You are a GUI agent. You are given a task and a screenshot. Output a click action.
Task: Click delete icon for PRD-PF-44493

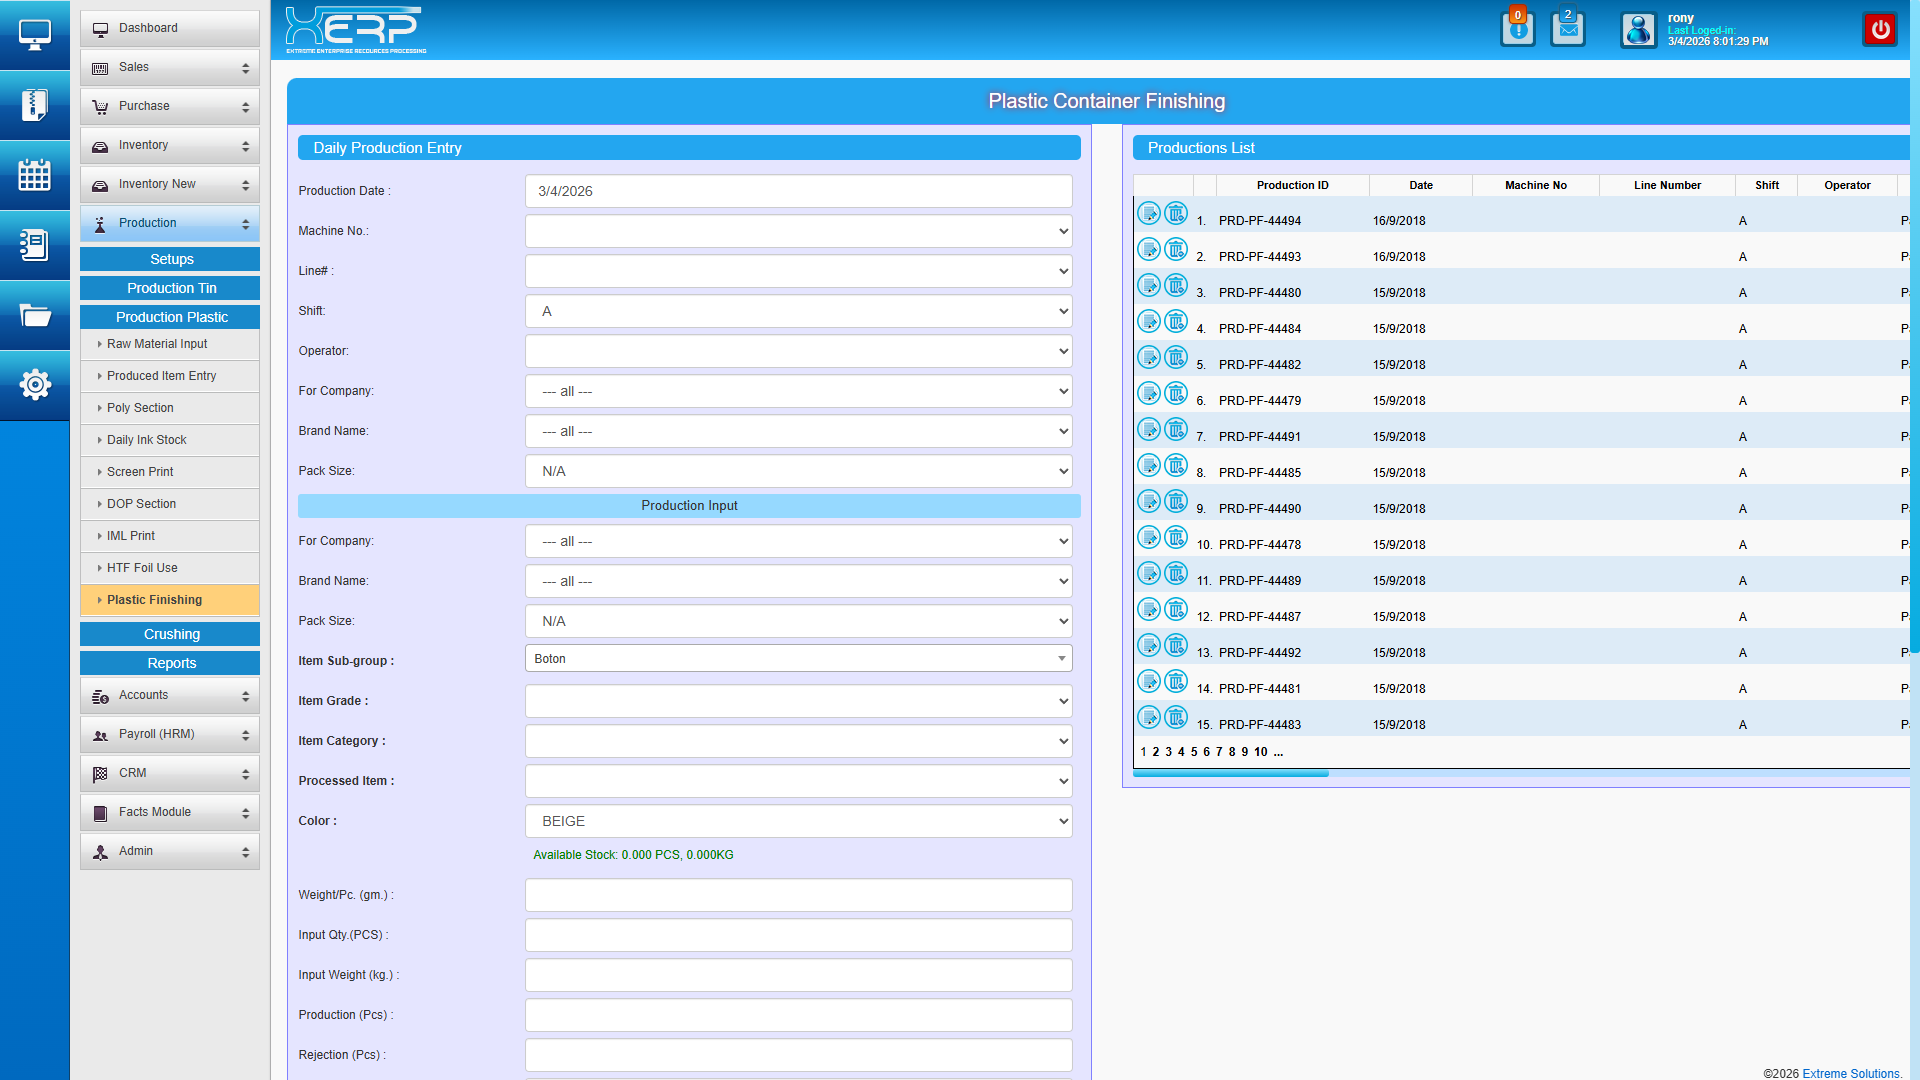point(1176,250)
